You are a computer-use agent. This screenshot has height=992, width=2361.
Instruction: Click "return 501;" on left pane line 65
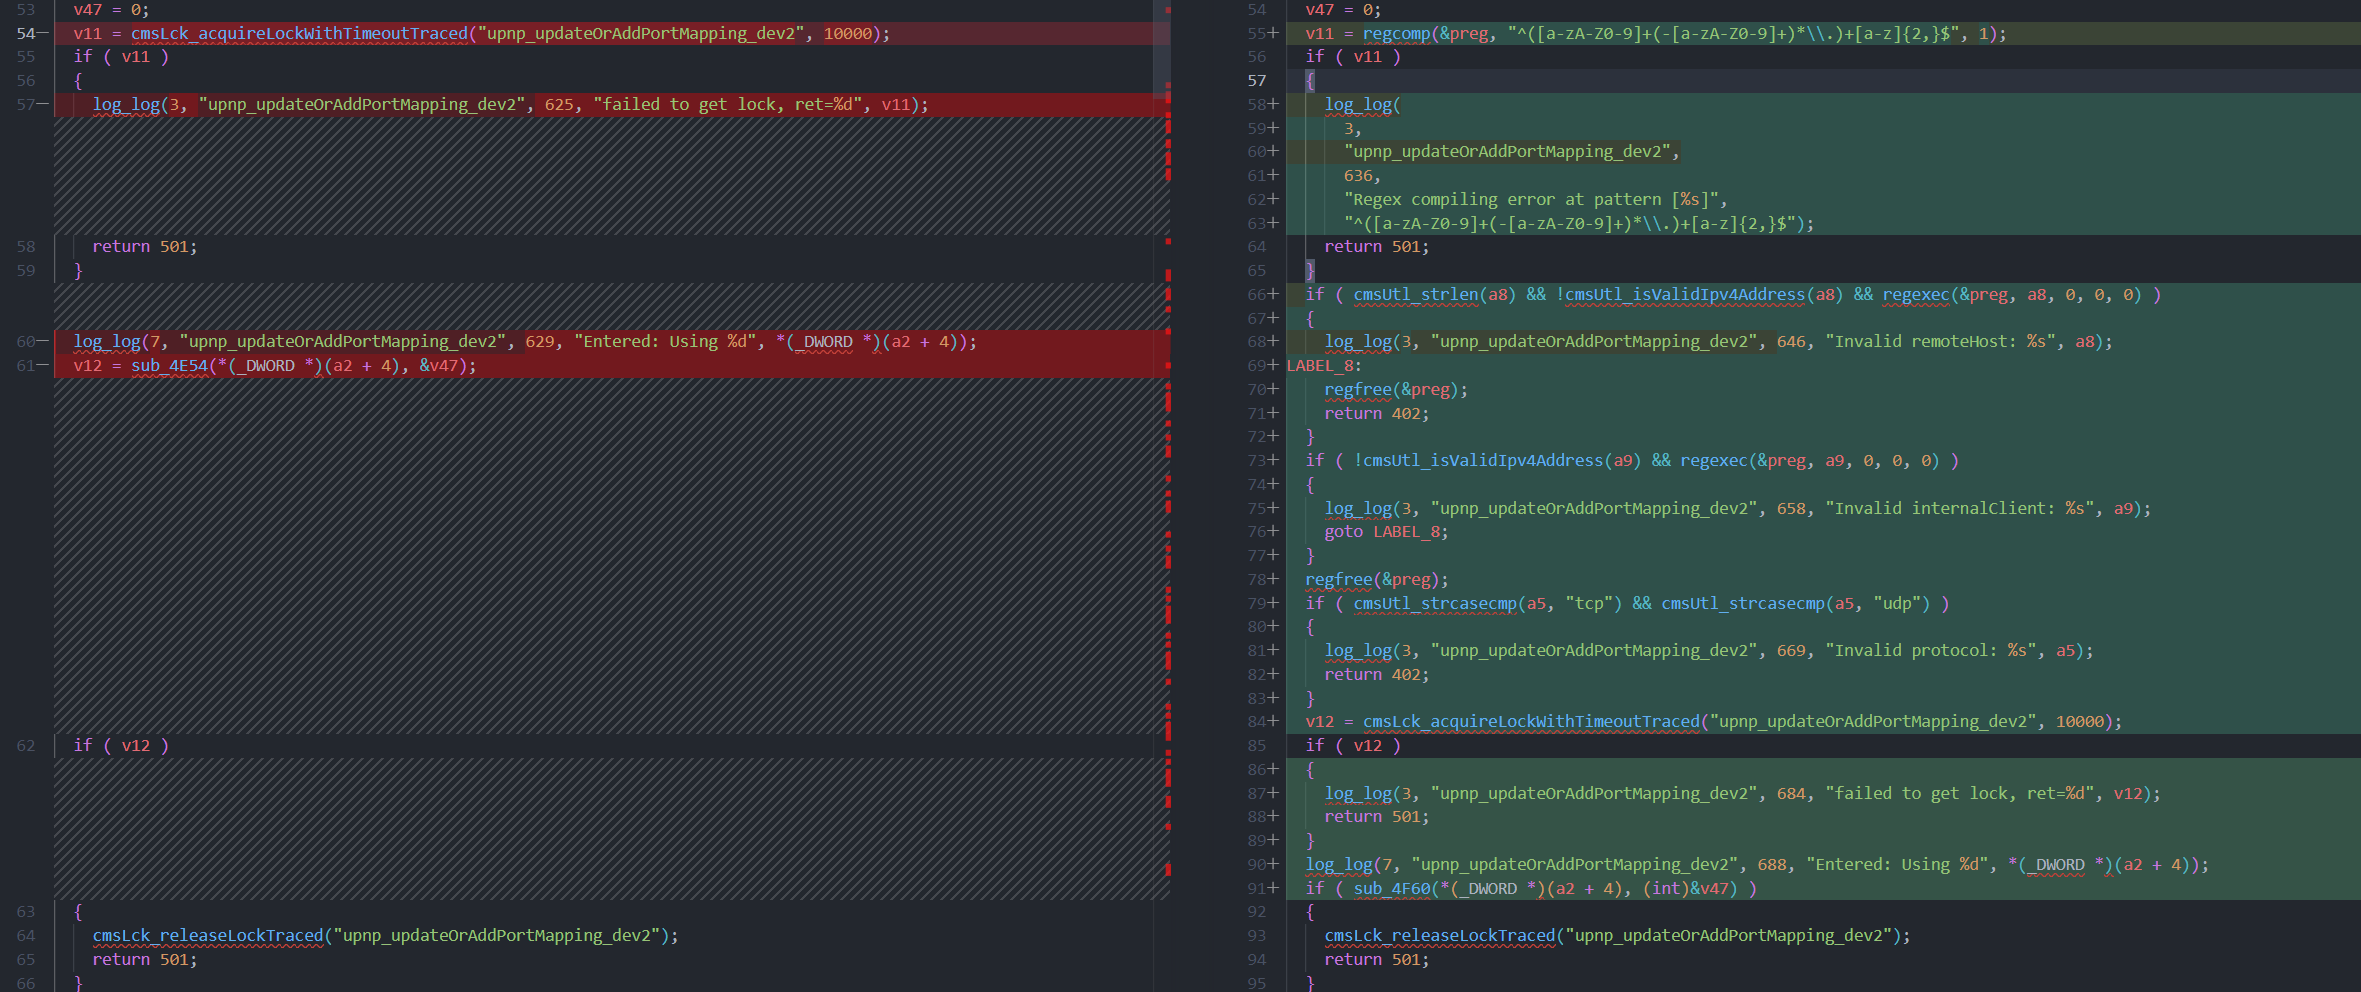(145, 959)
